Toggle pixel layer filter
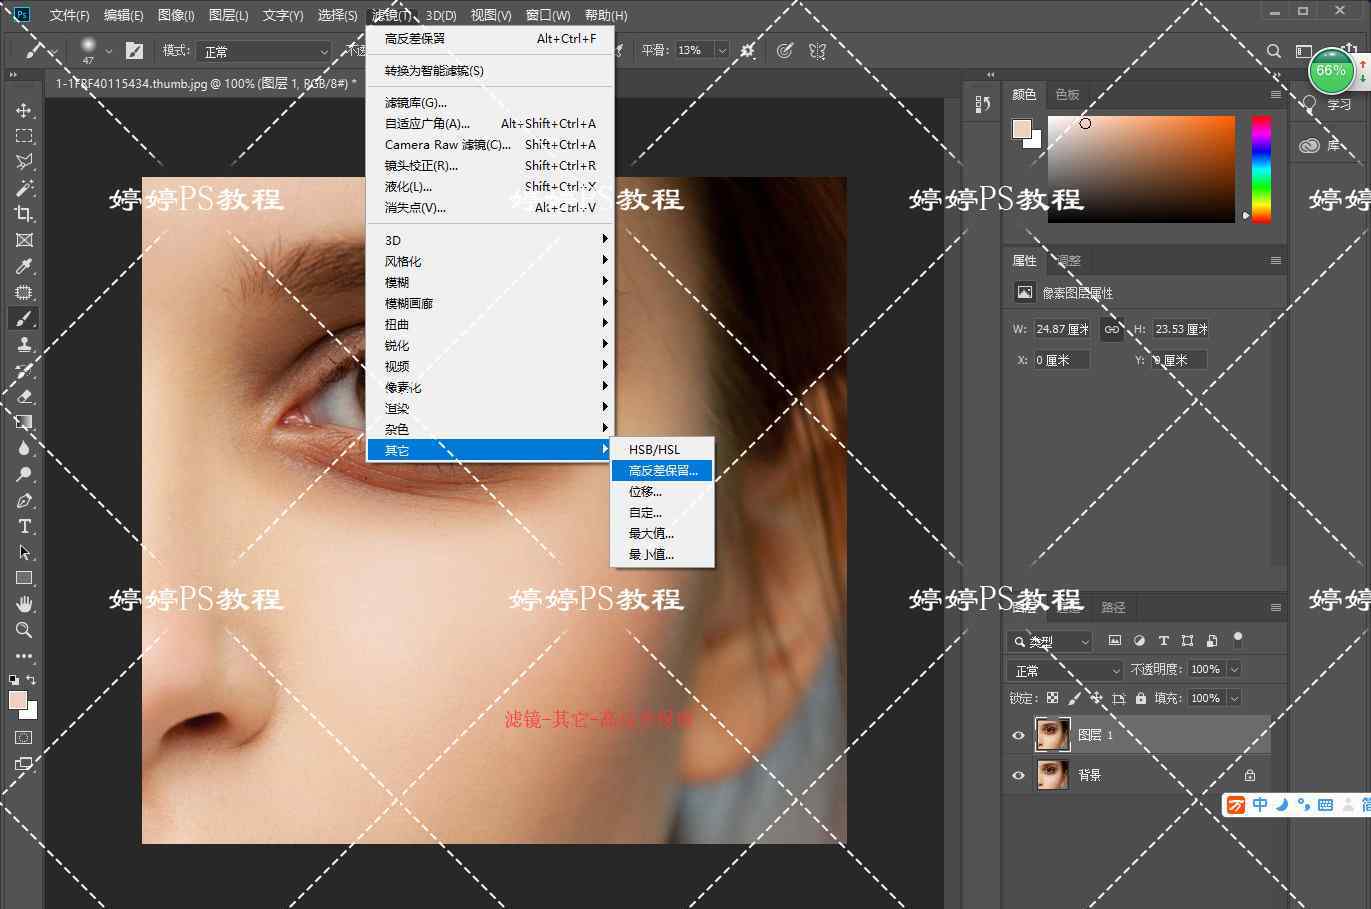The width and height of the screenshot is (1371, 909). click(1115, 641)
